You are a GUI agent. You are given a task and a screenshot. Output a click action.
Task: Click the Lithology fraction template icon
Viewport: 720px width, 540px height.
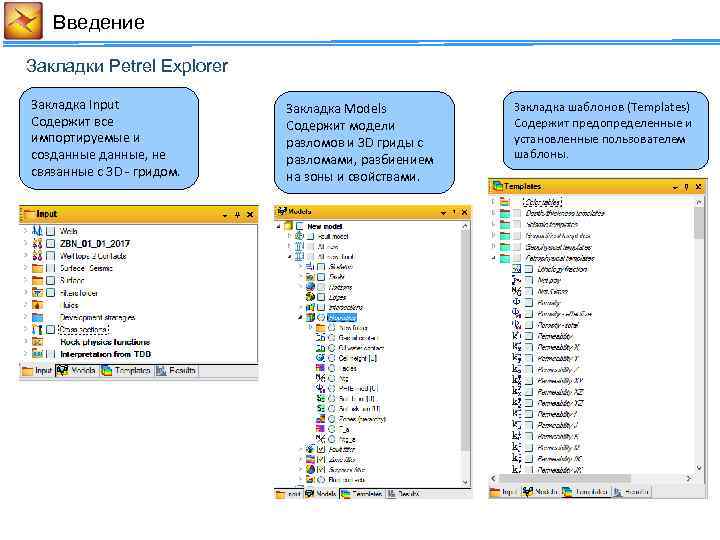click(517, 269)
